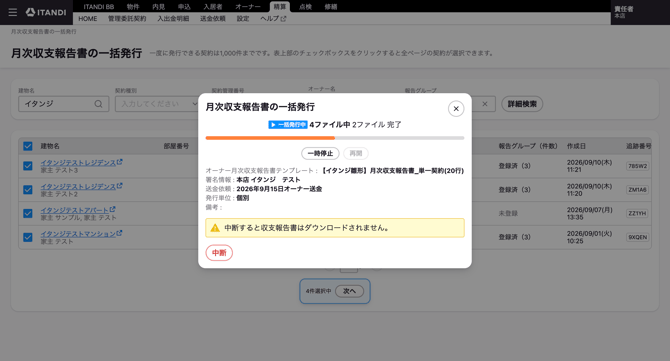Switch to 物件 tab

(133, 7)
